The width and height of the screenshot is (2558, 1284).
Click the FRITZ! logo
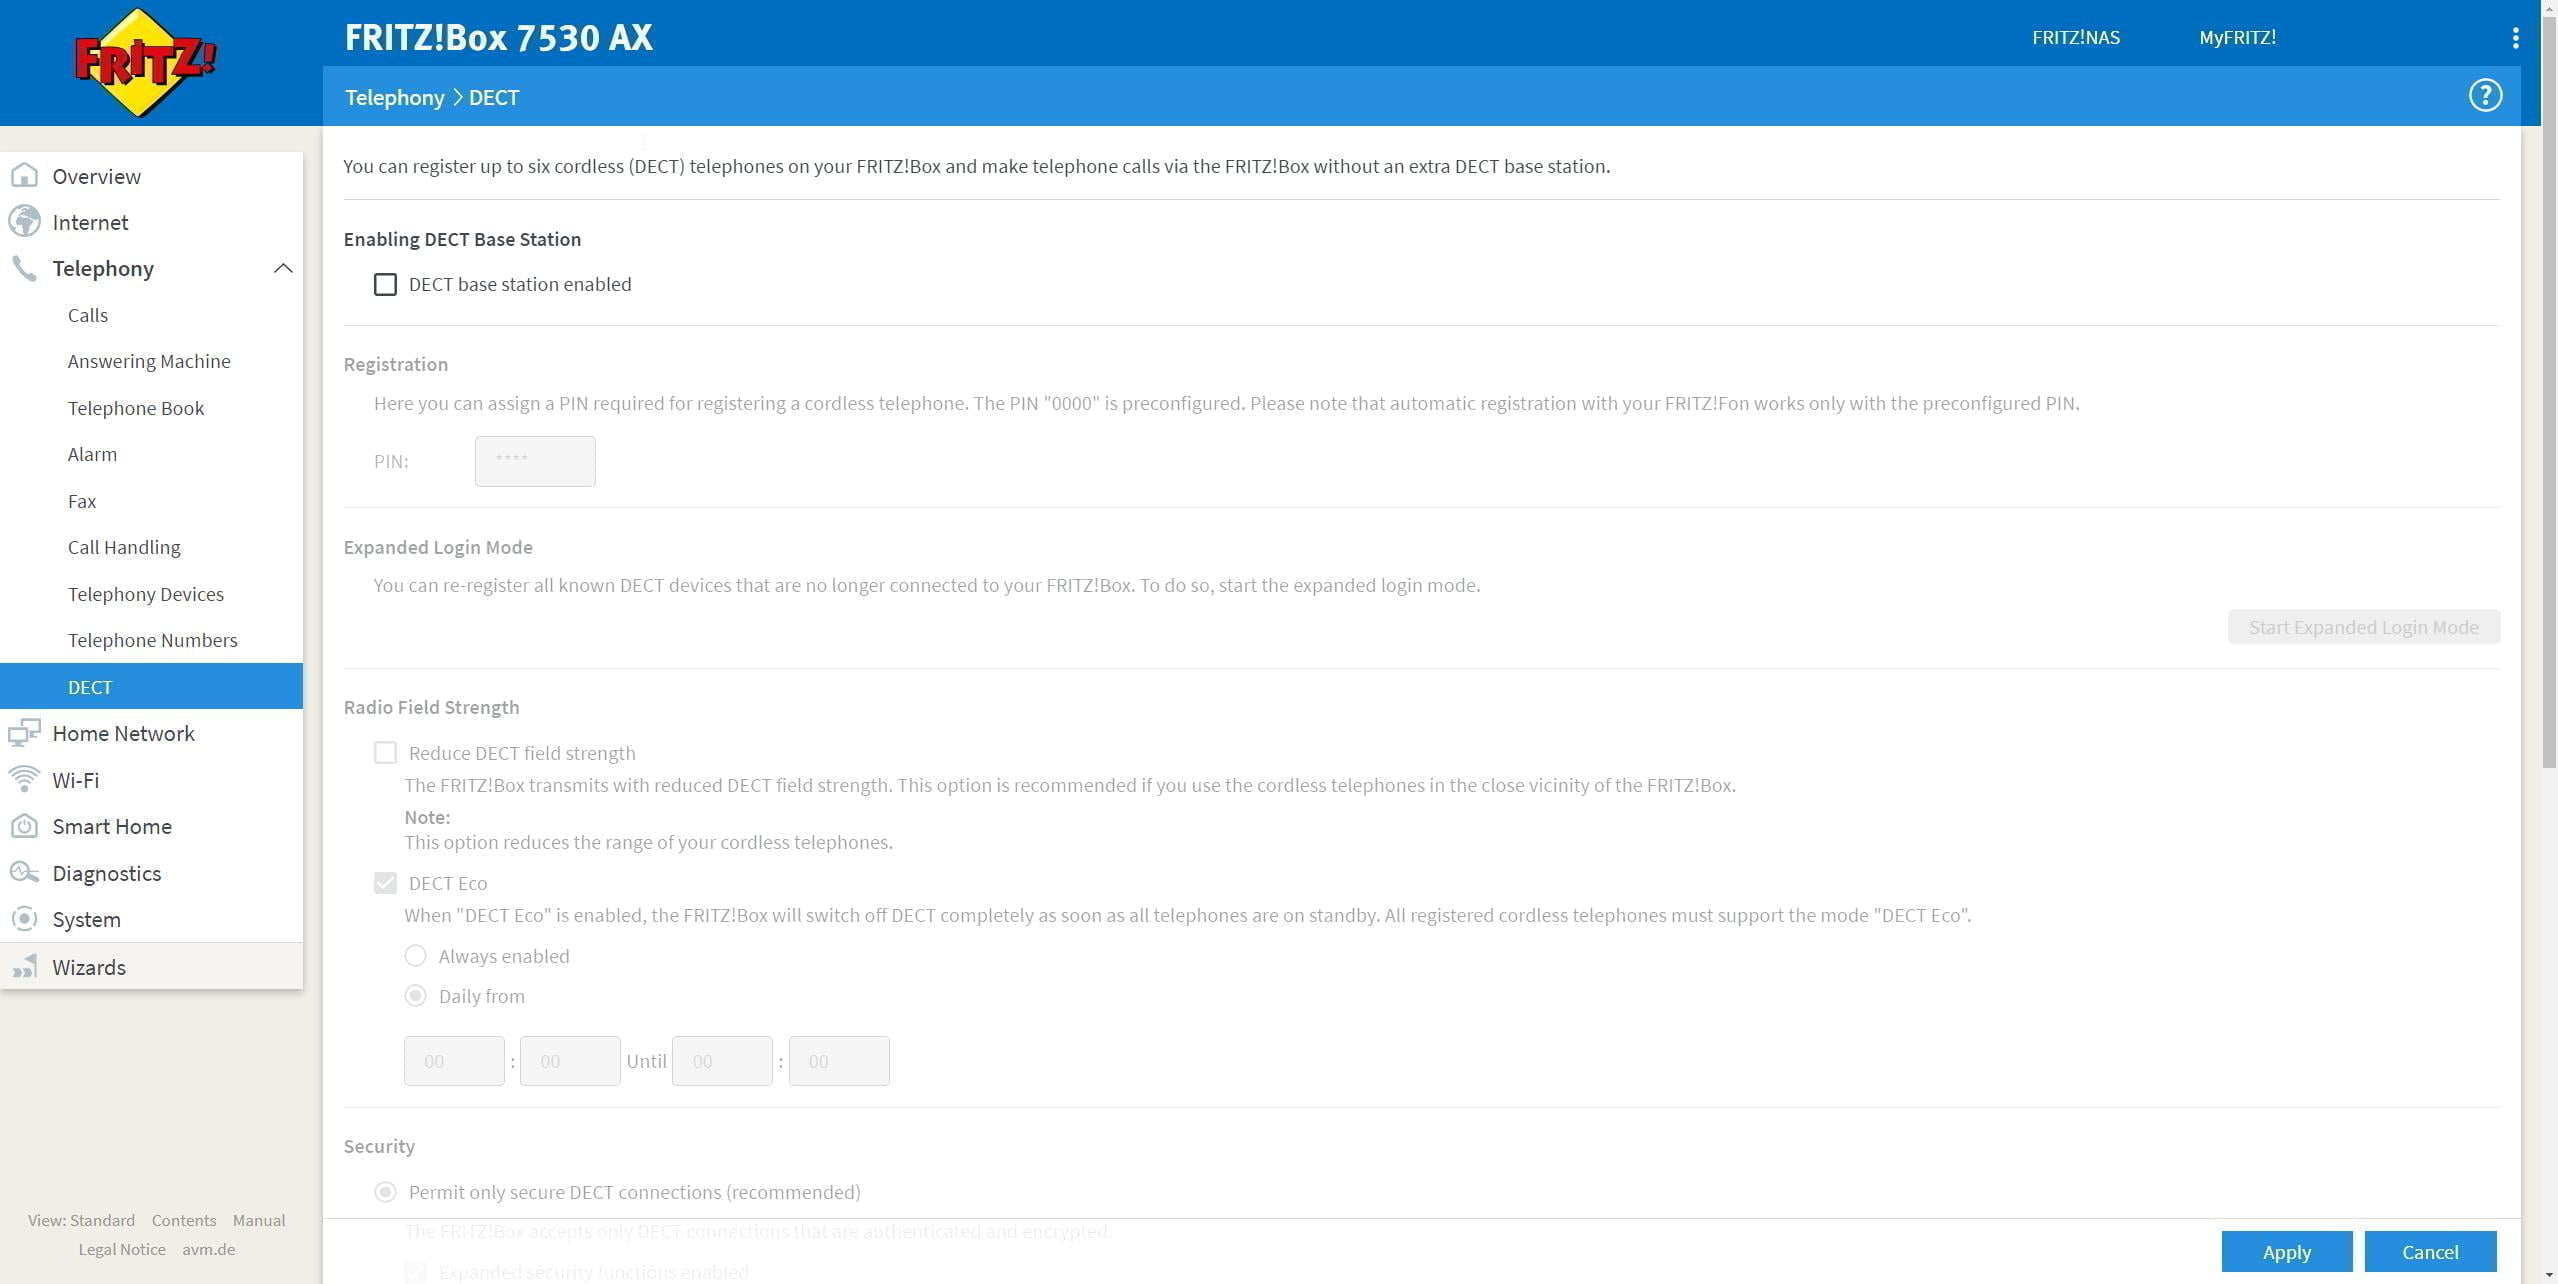[146, 62]
